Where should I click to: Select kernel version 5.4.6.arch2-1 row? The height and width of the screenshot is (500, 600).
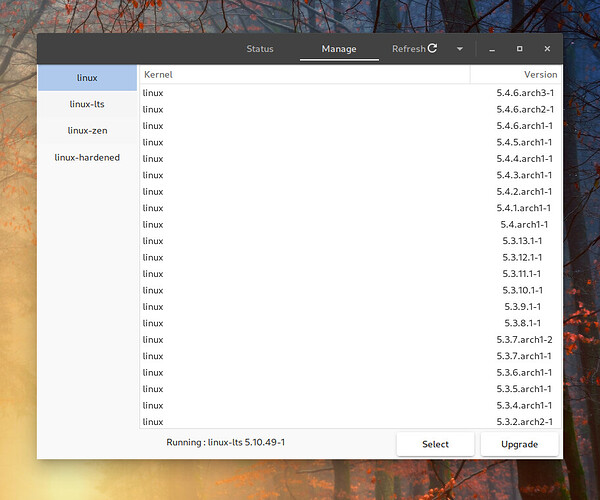(351, 109)
